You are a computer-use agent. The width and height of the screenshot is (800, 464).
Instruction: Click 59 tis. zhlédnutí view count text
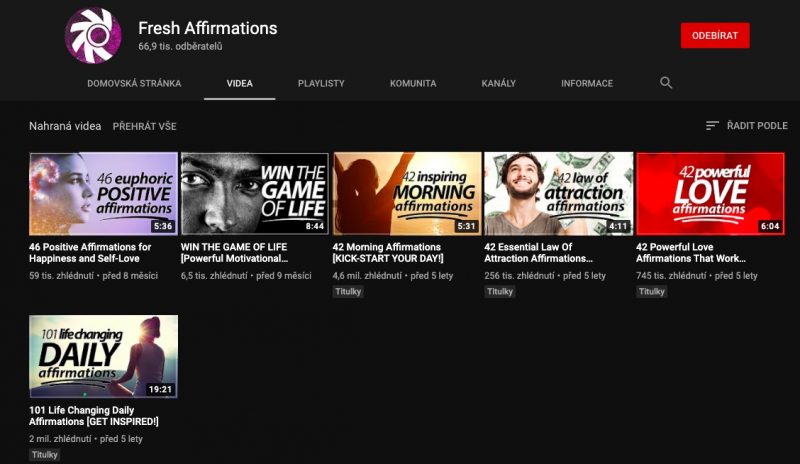click(61, 276)
